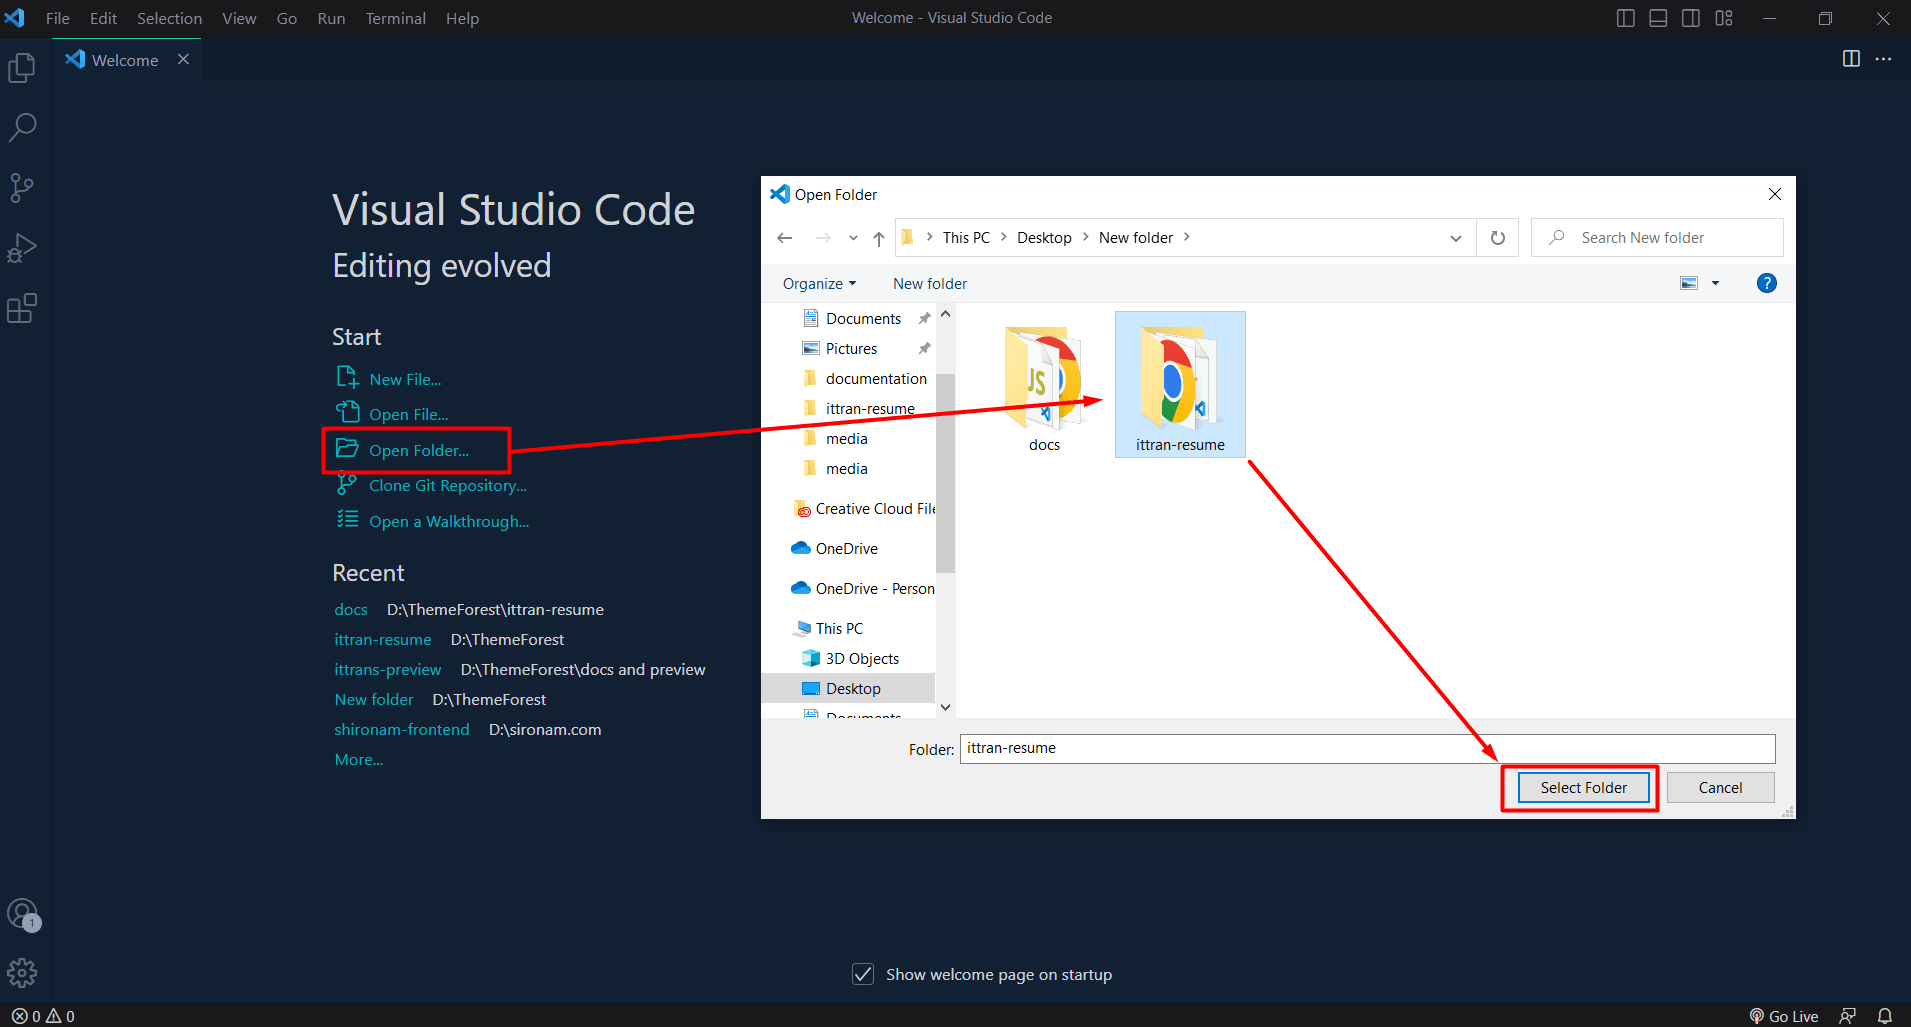Open the Edit menu
Viewport: 1911px width, 1027px height.
103,18
